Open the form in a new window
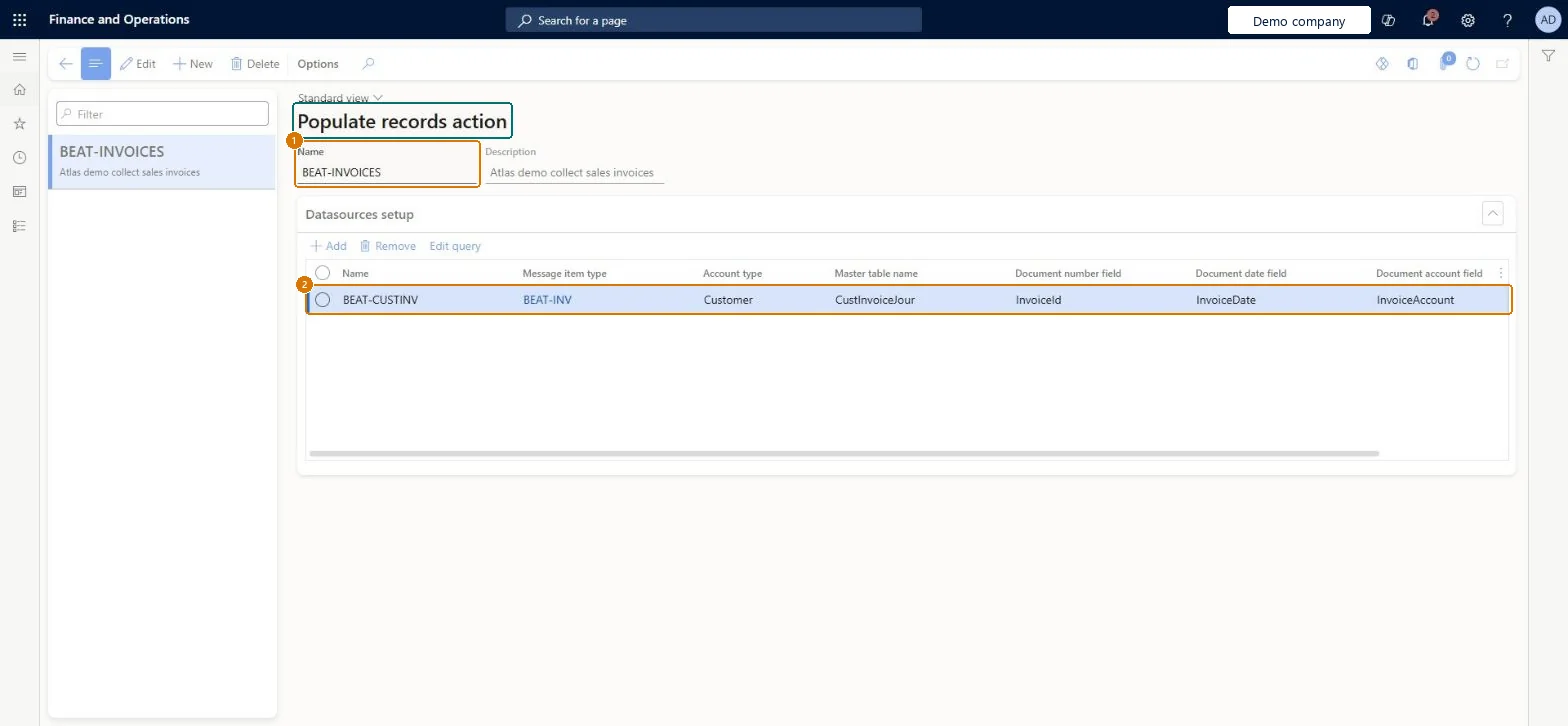The image size is (1568, 726). (x=1502, y=64)
